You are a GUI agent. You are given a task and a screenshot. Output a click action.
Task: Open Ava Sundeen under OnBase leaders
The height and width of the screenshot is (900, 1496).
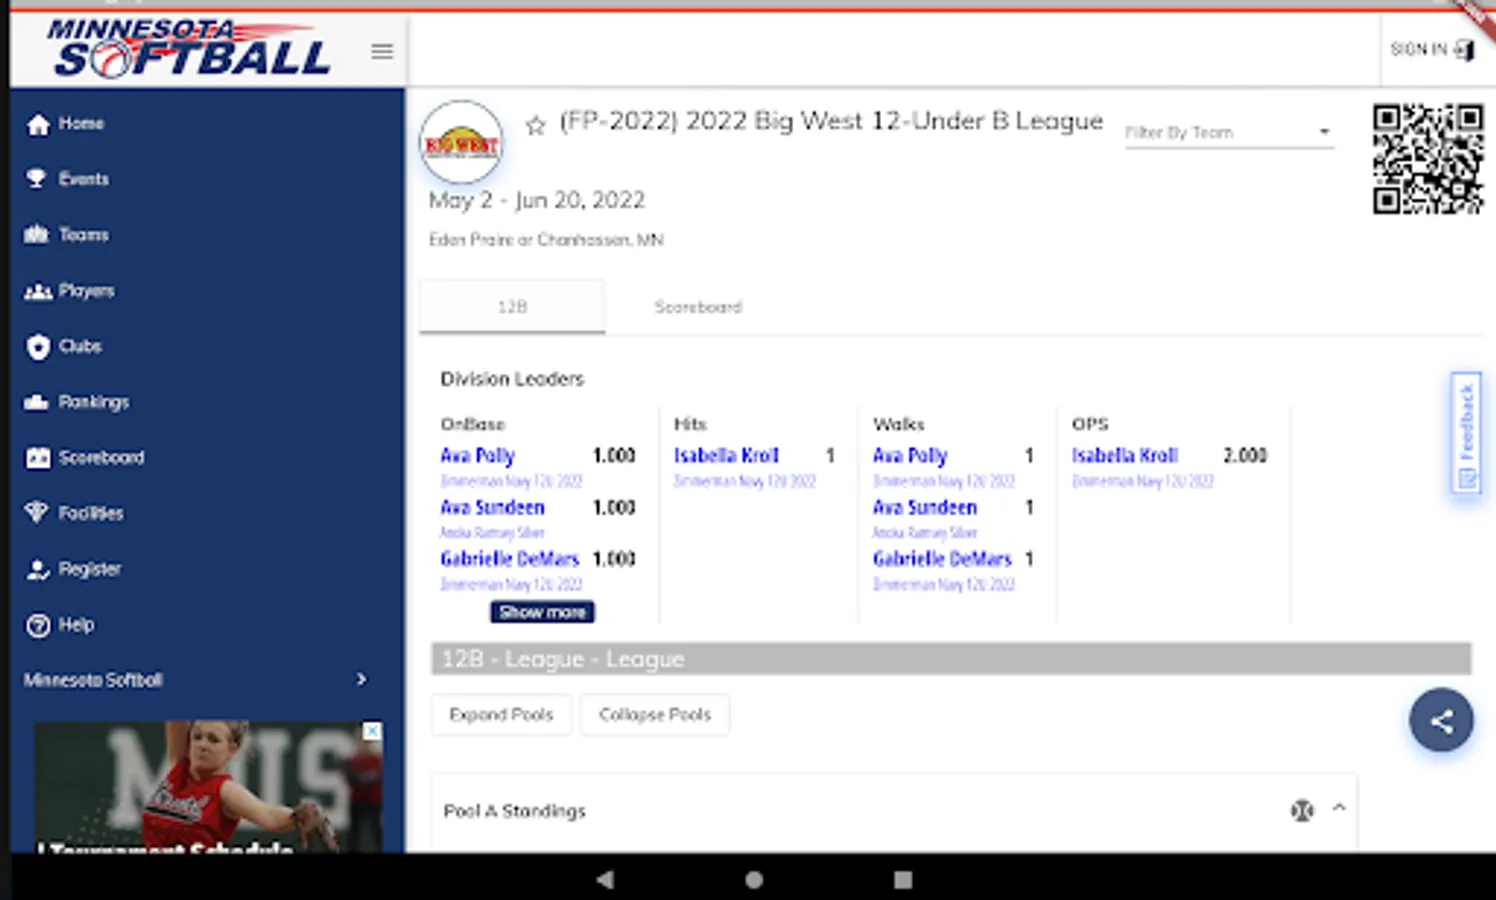492,508
